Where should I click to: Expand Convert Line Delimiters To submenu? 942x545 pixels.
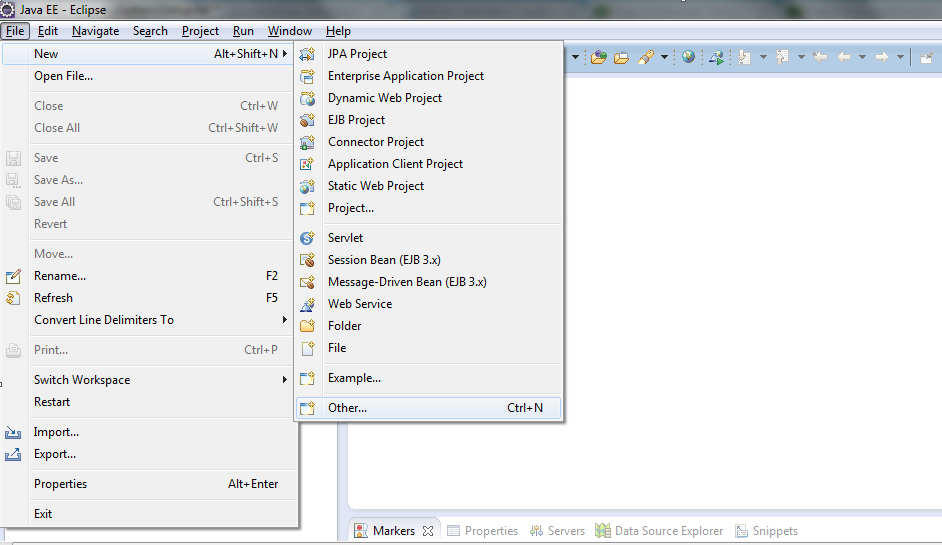[x=284, y=320]
